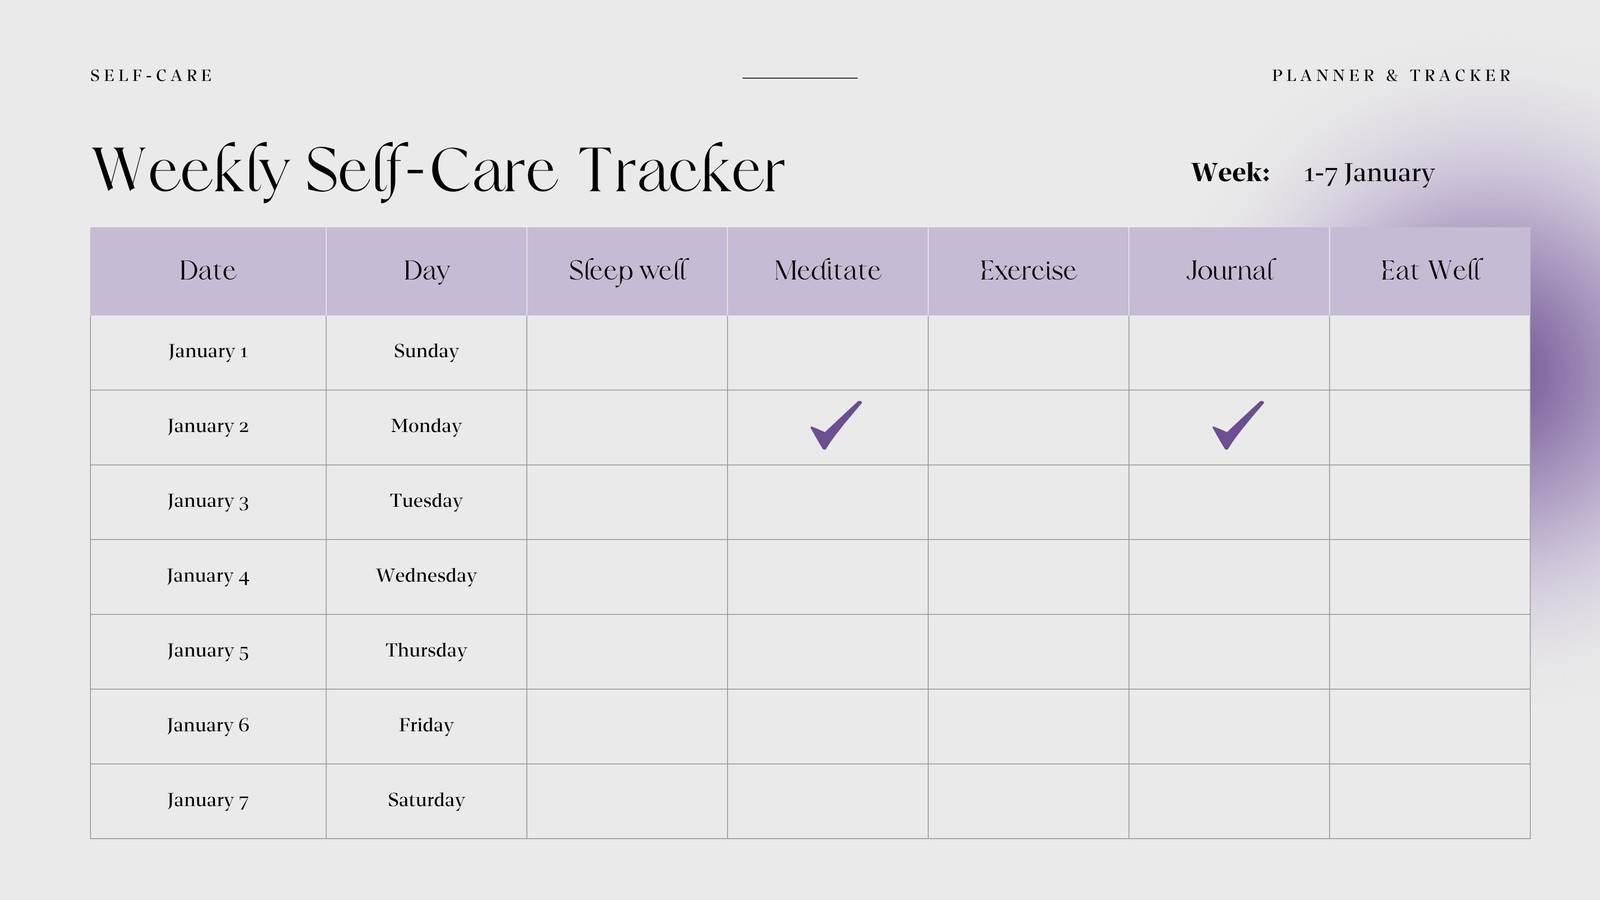This screenshot has height=900, width=1600.
Task: Click the Journal column header
Action: coord(1229,271)
